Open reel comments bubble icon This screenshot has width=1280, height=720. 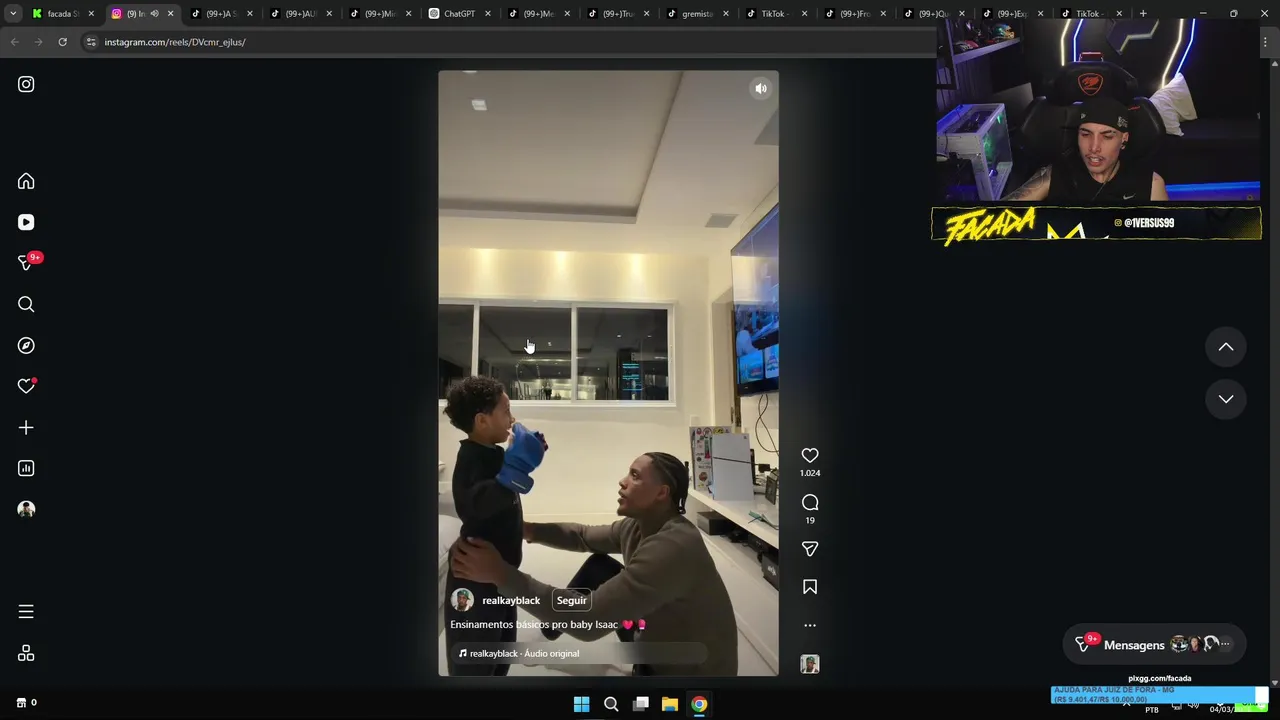[810, 502]
